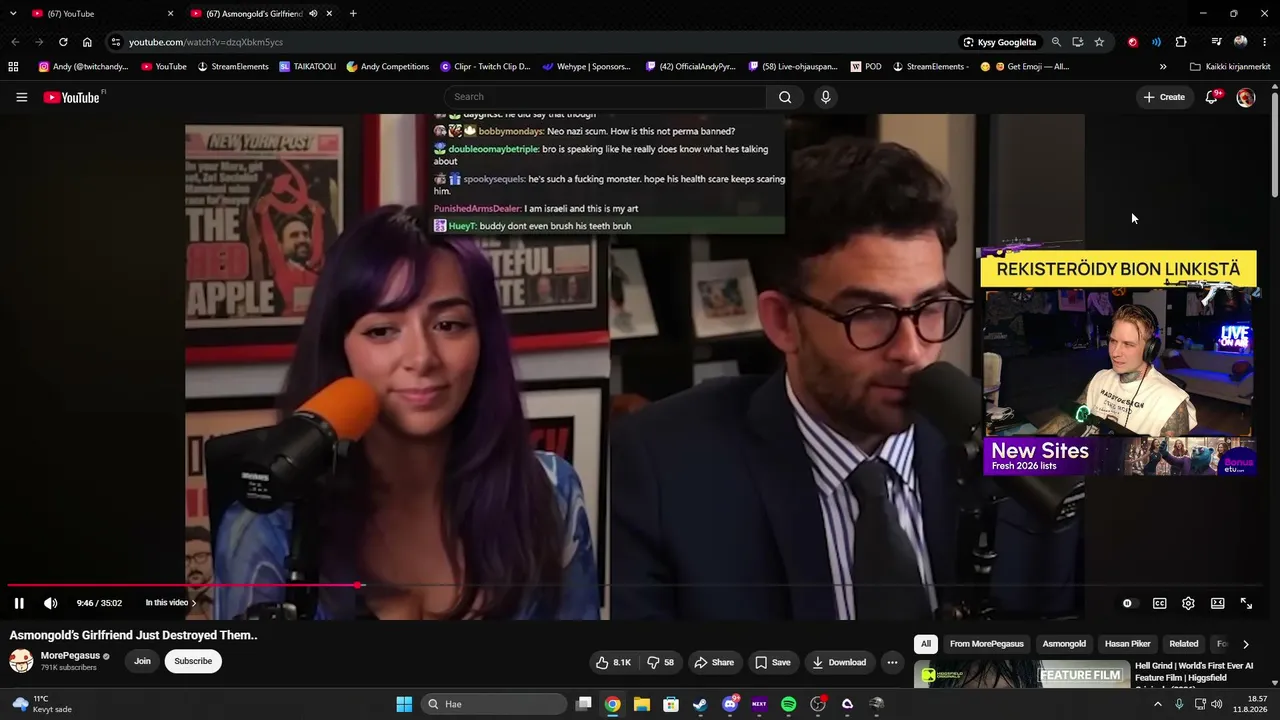The height and width of the screenshot is (720, 1280).
Task: View YouTube notifications bell
Action: pyautogui.click(x=1212, y=97)
